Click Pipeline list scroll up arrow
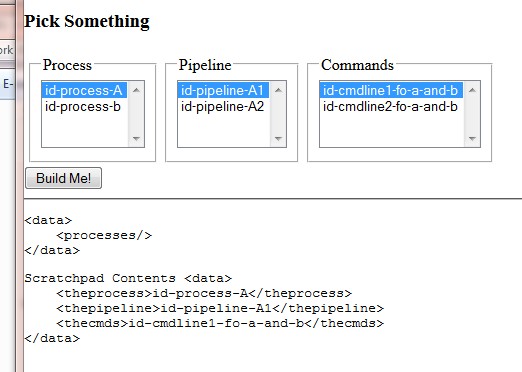The image size is (522, 372). tap(278, 90)
